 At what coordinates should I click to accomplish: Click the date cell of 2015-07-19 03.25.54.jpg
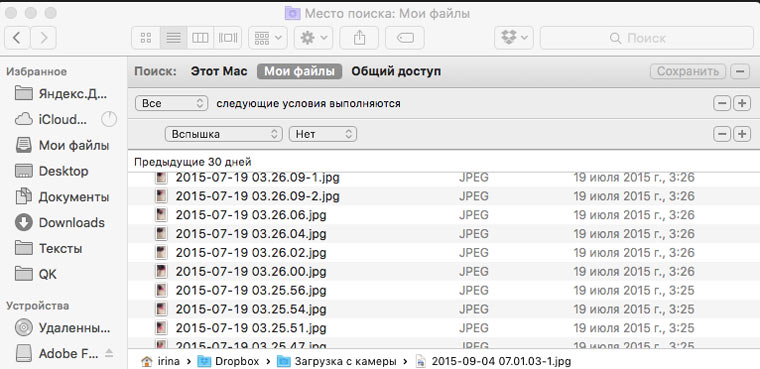click(634, 309)
